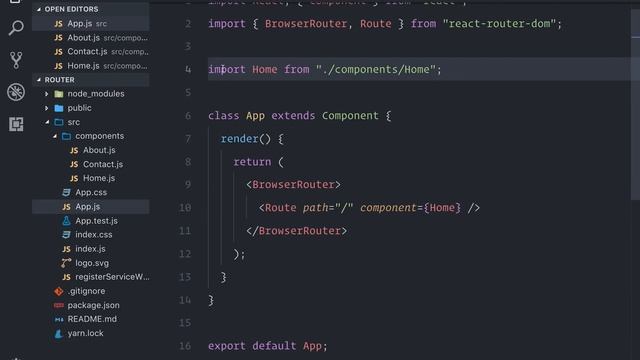Expand the public folder arrow
The image size is (640, 360).
pyautogui.click(x=47, y=108)
